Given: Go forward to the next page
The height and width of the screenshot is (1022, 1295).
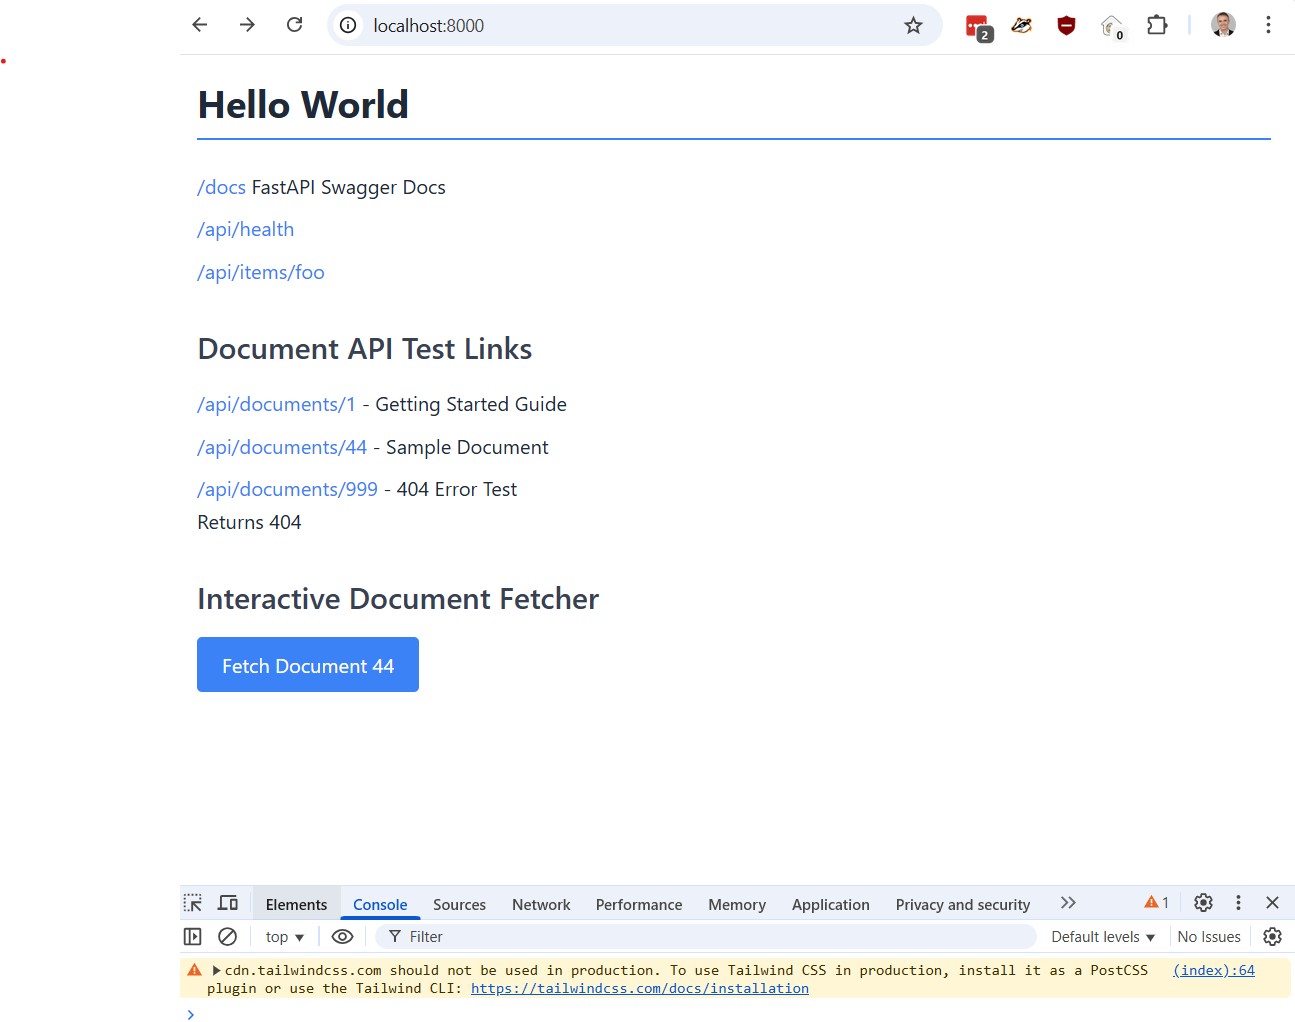Looking at the screenshot, I should click(x=247, y=25).
